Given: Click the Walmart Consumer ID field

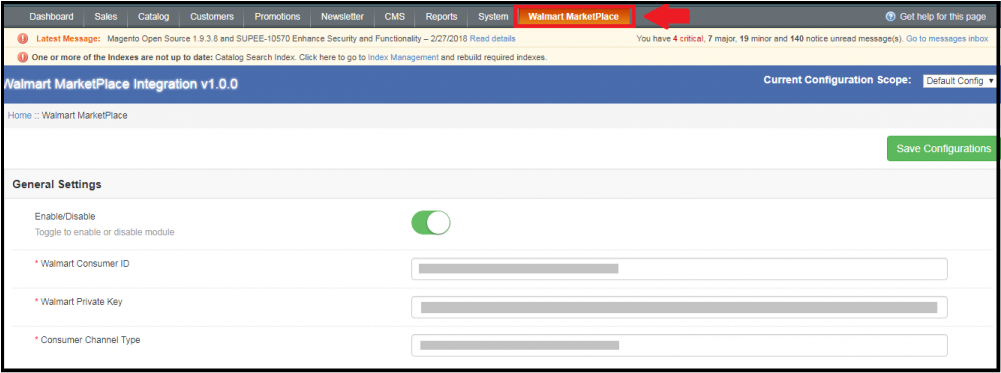Looking at the screenshot, I should [679, 269].
